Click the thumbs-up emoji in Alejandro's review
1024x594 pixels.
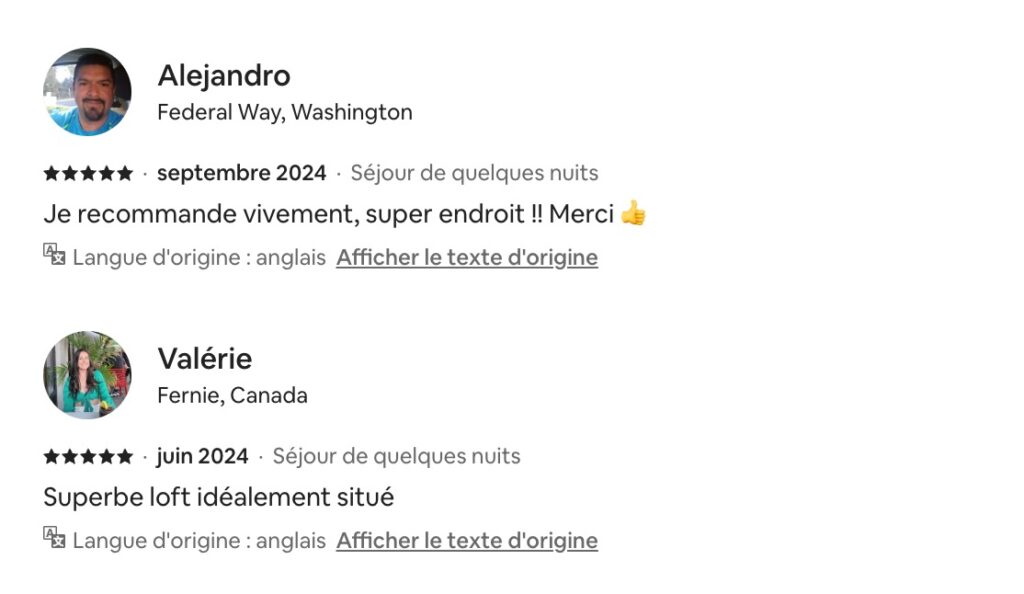click(633, 213)
